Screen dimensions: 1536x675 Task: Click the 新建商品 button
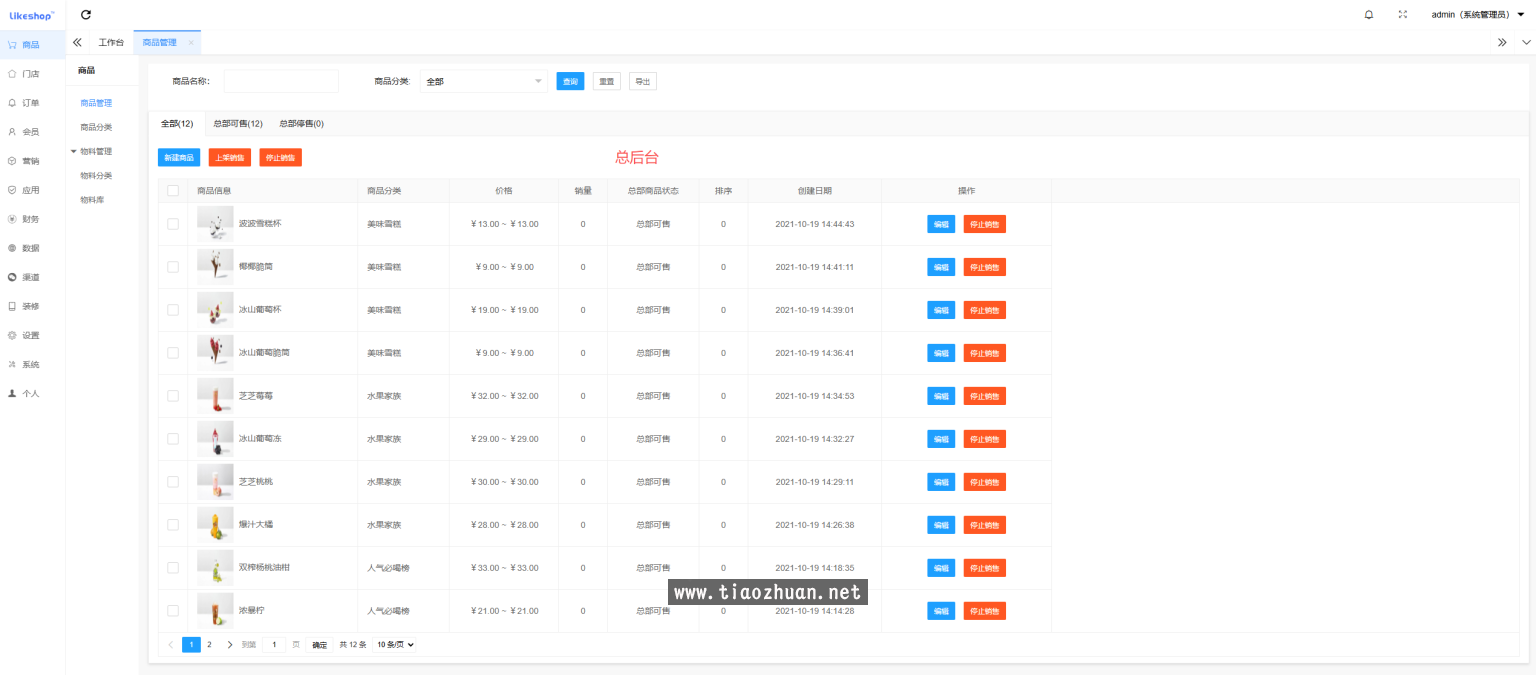(x=179, y=158)
